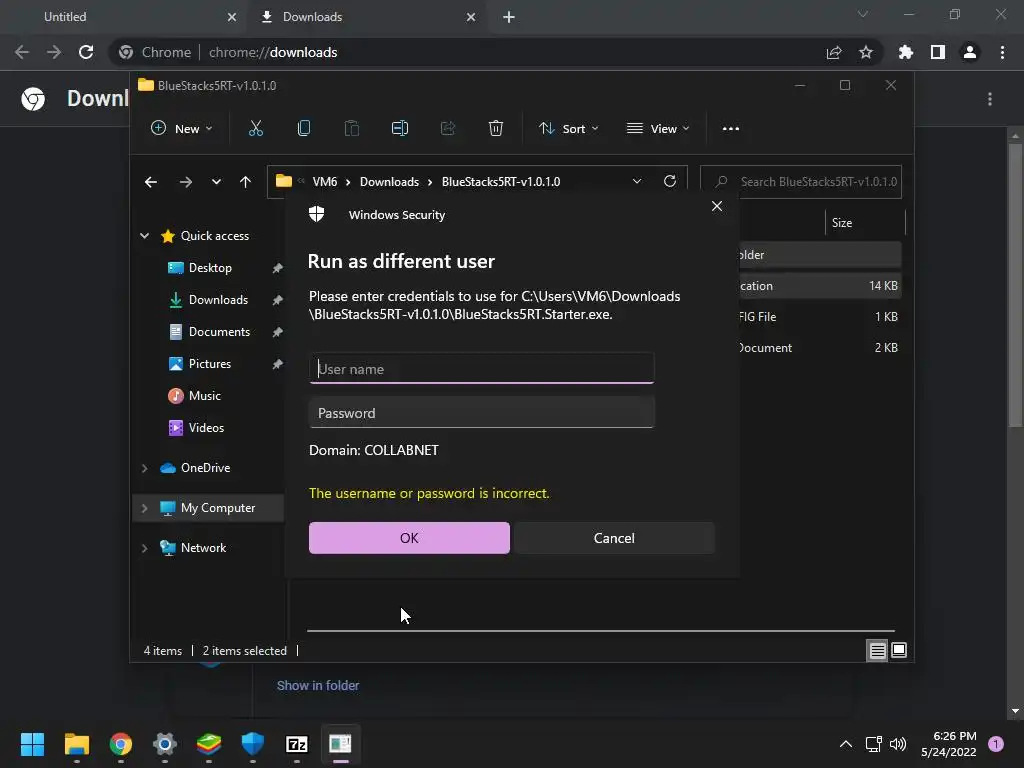Open recent locations chevron in Explorer

click(216, 182)
